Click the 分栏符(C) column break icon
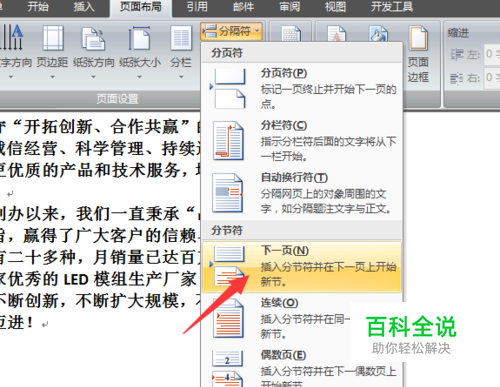This screenshot has width=500, height=387. point(228,141)
